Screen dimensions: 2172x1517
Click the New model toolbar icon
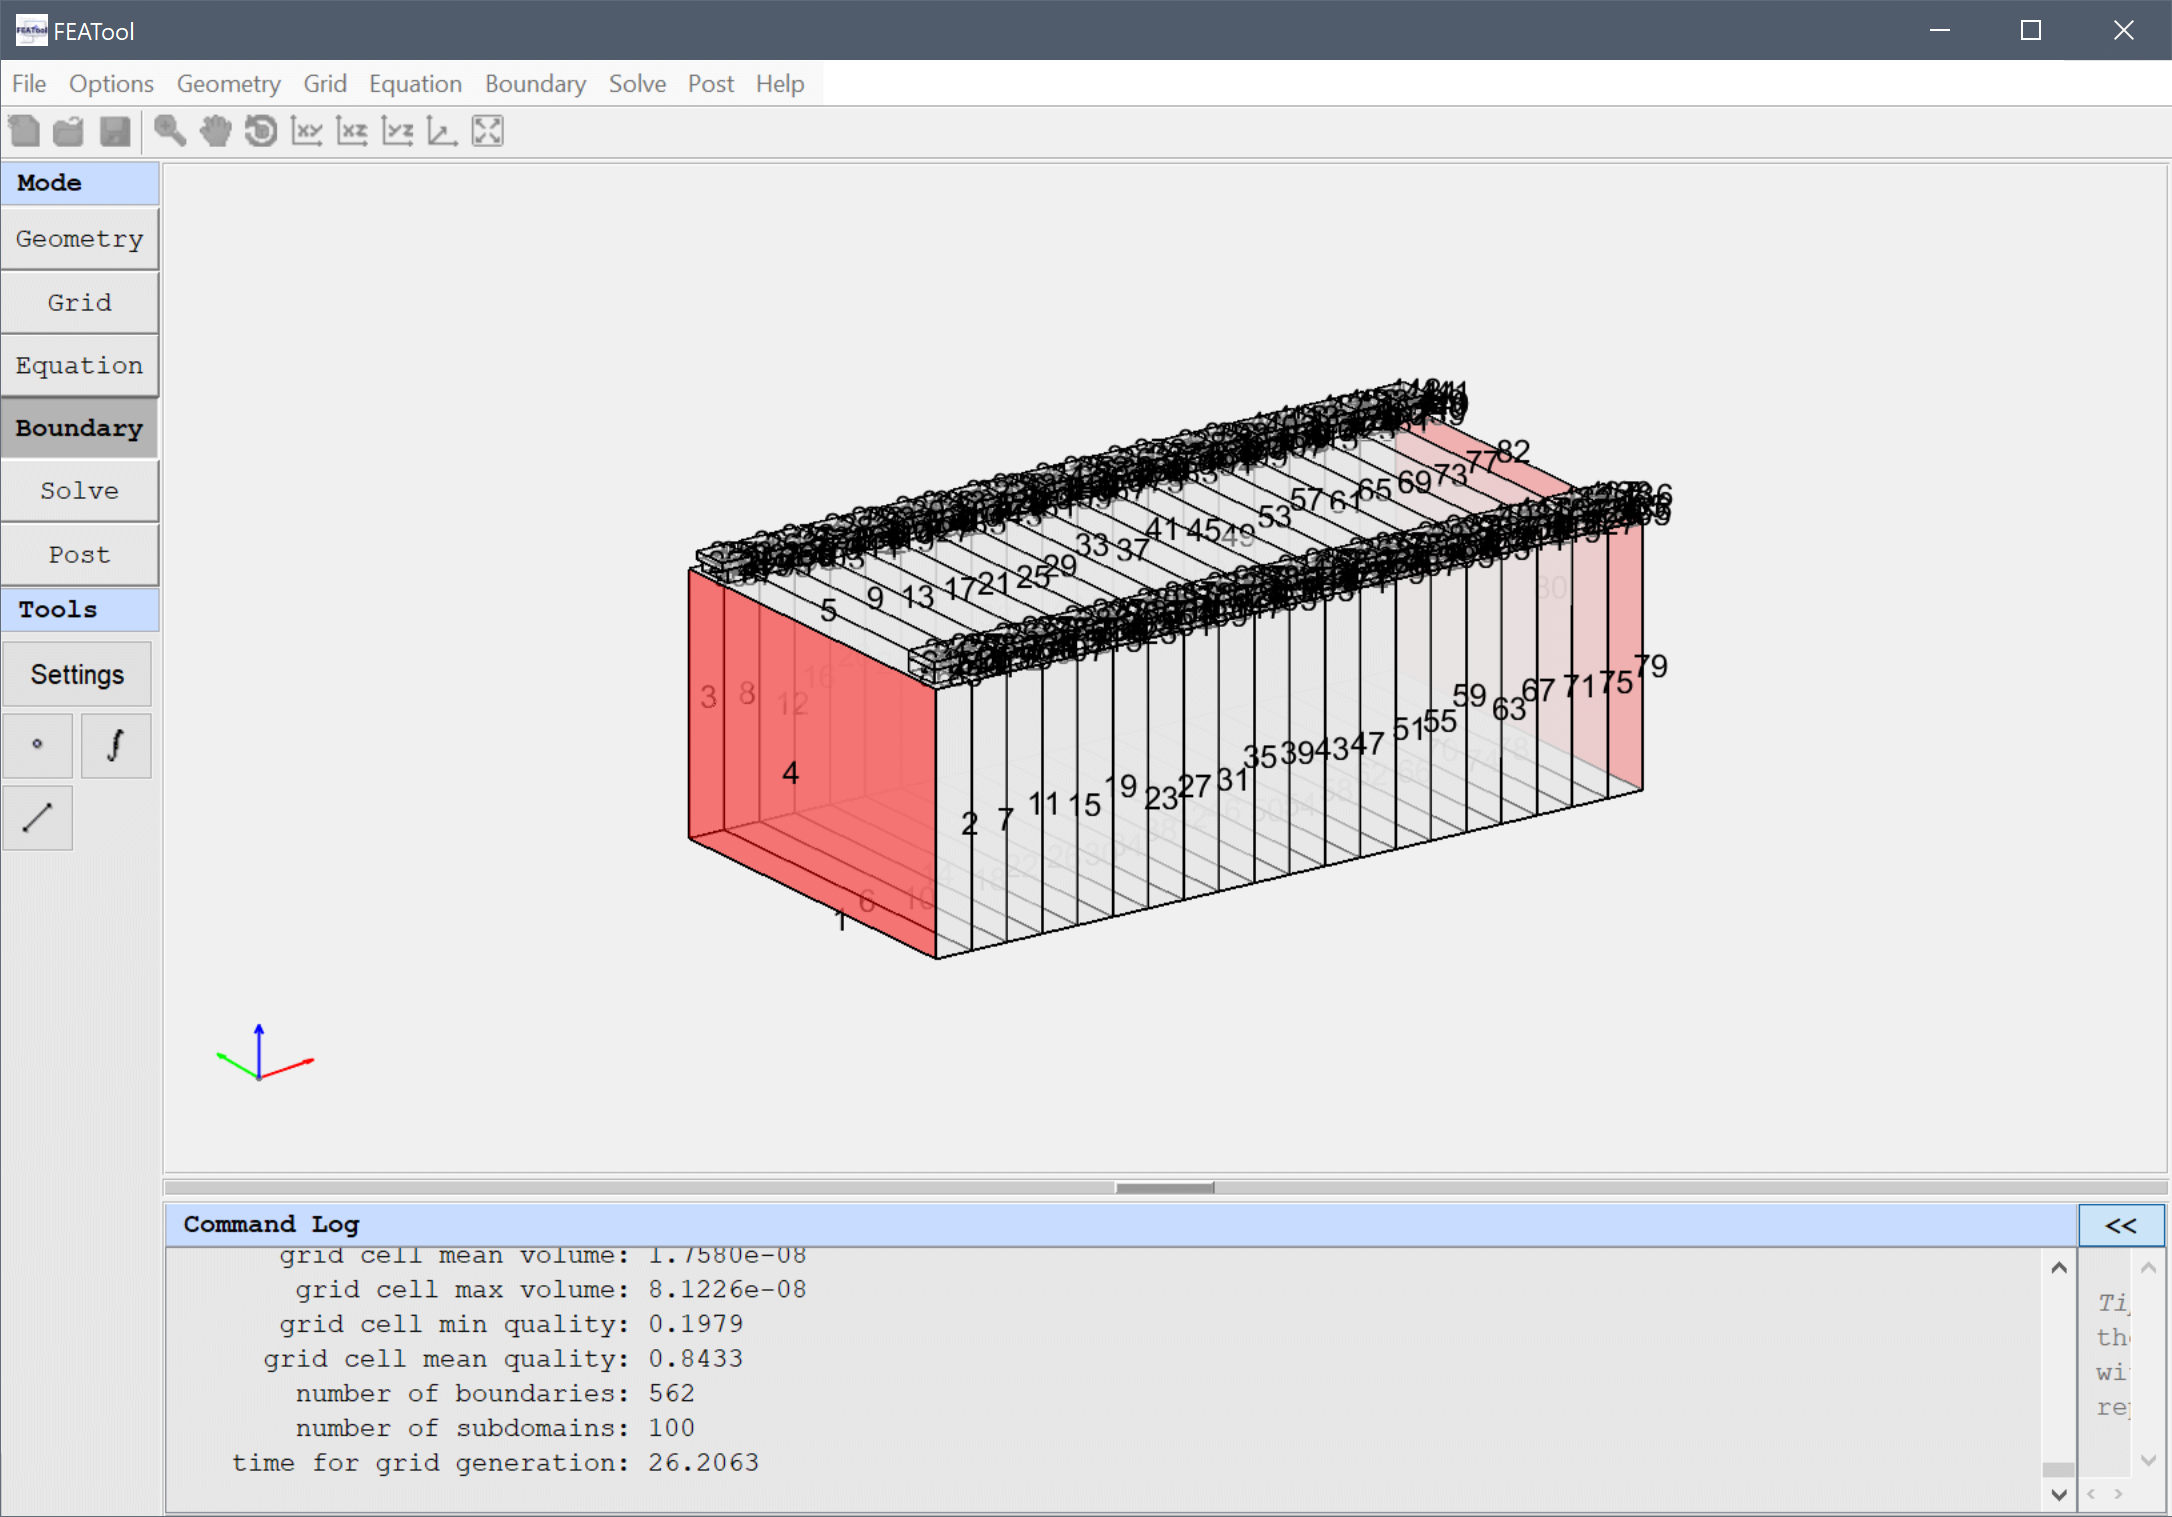24,131
